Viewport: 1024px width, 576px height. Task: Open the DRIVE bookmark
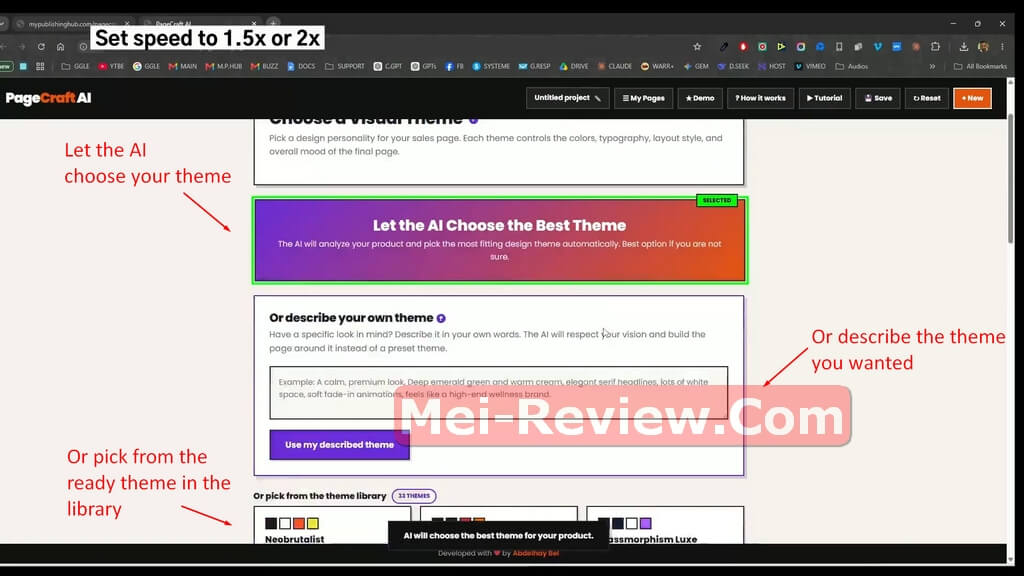tap(574, 66)
